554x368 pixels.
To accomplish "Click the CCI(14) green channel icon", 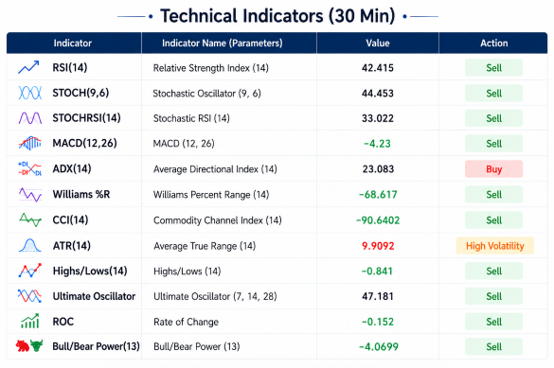I will [30, 220].
